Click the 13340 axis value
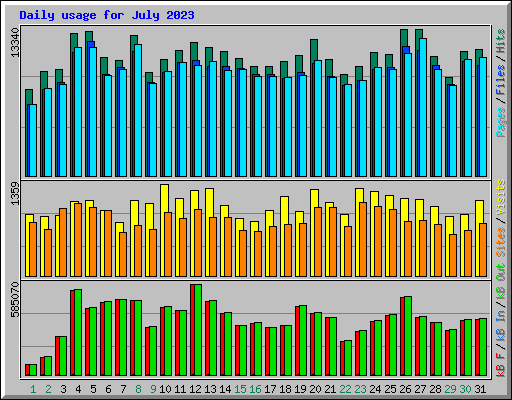 click(x=15, y=43)
